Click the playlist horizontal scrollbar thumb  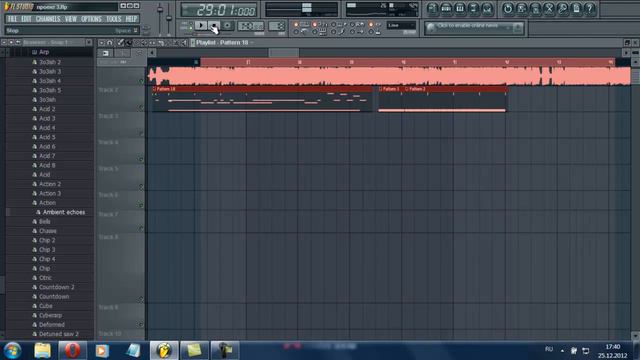click(x=284, y=53)
